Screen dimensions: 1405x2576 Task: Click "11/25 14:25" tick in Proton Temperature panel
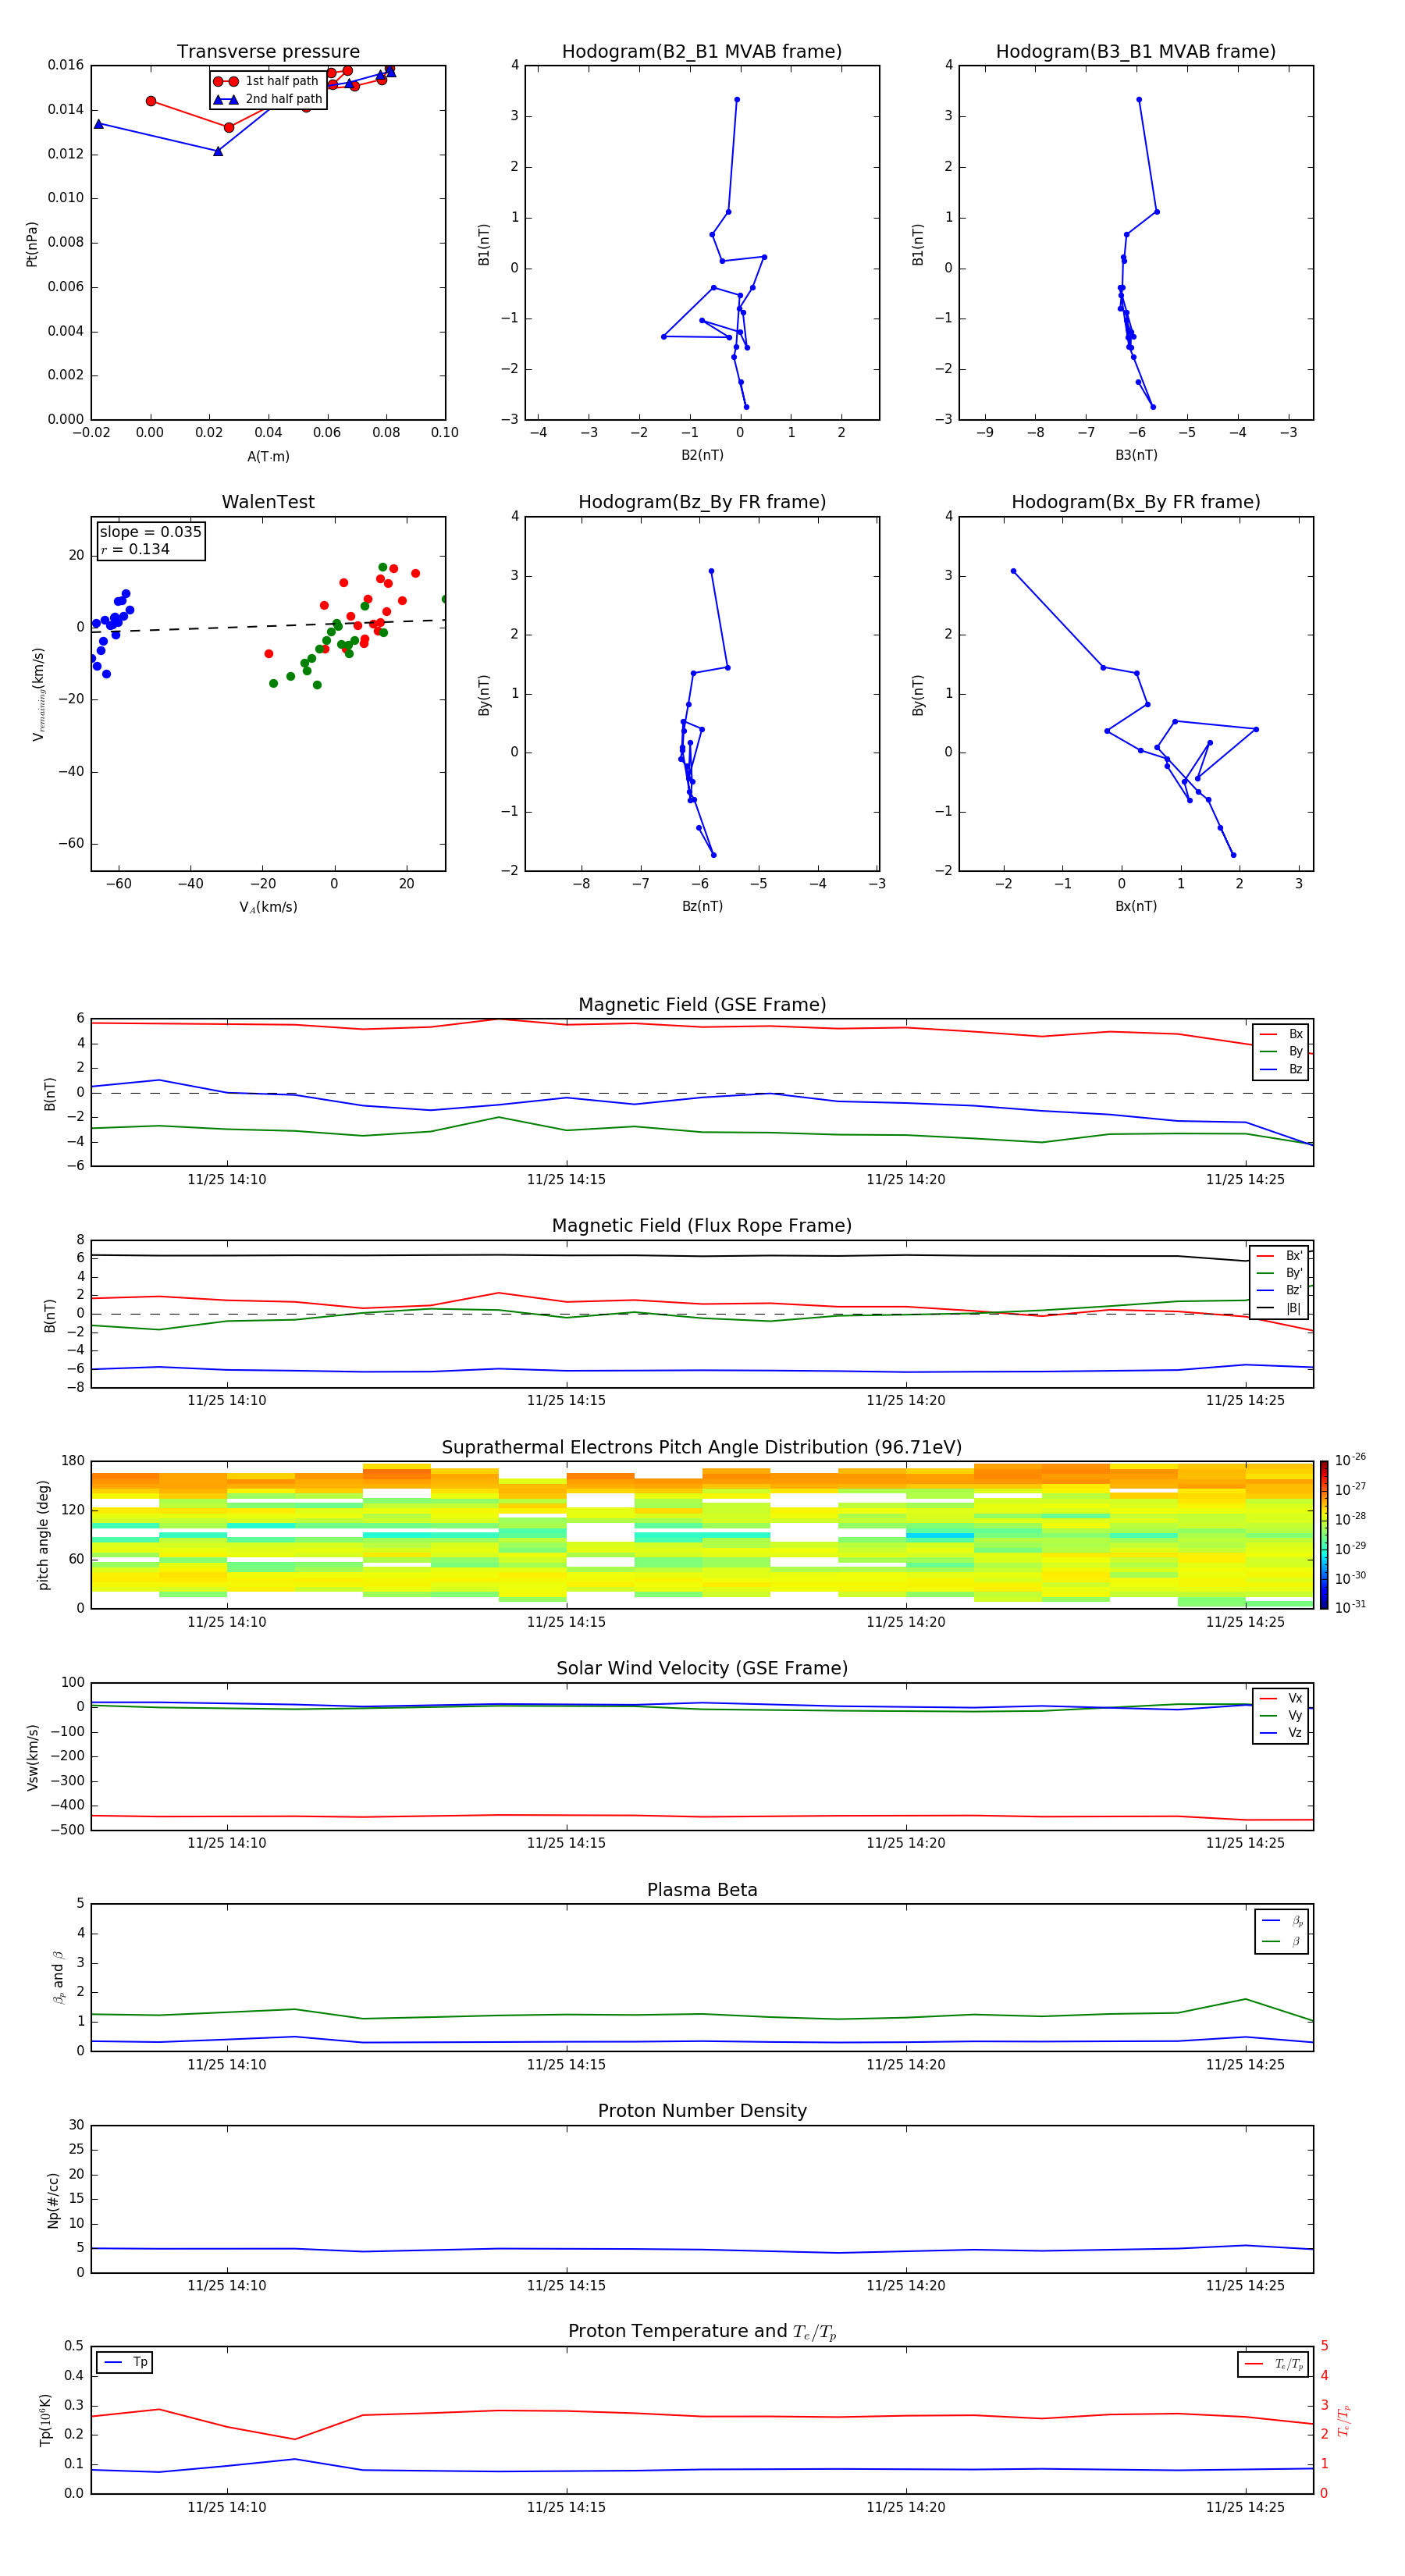coord(1245,2507)
